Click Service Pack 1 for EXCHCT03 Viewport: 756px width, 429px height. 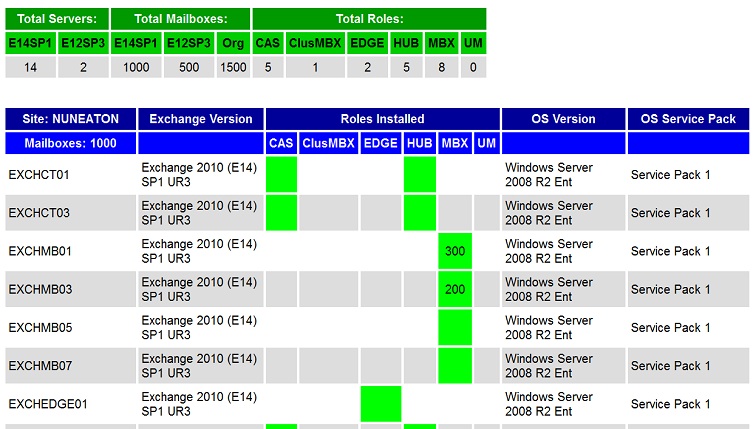point(670,213)
